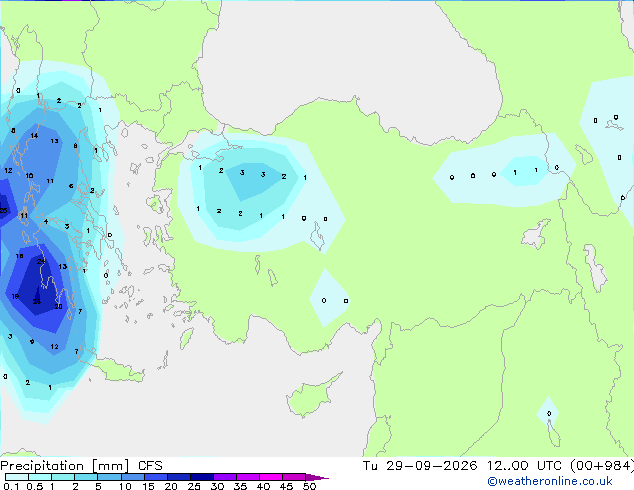Click the 35–40 mm legend swatch

247,477
